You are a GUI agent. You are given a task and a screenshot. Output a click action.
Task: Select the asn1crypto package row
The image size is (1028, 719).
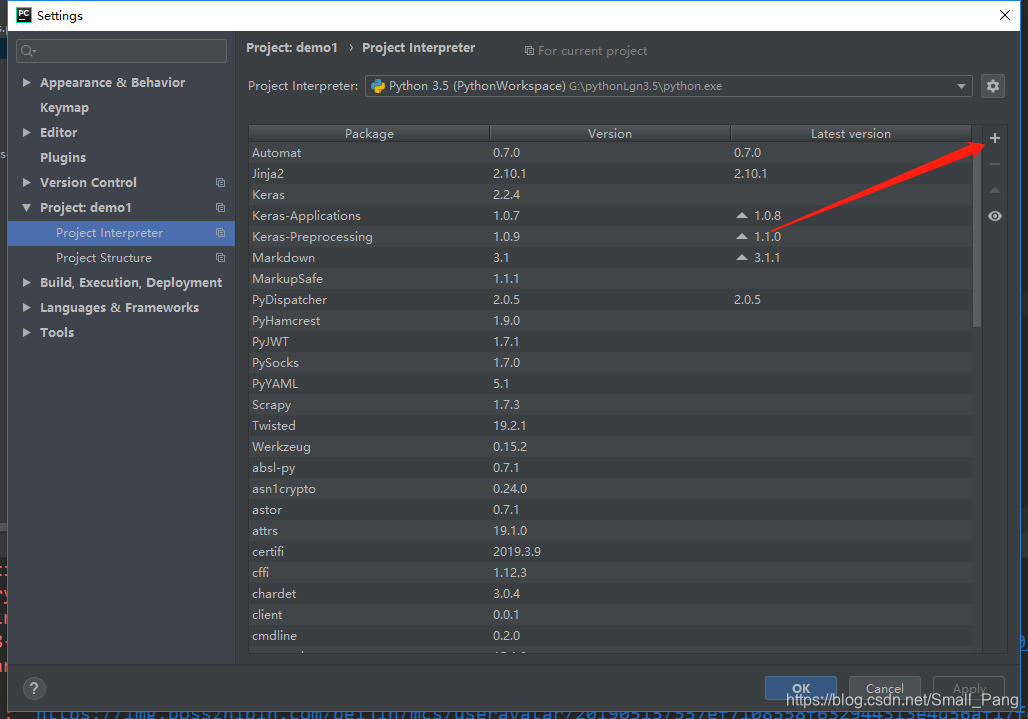610,488
